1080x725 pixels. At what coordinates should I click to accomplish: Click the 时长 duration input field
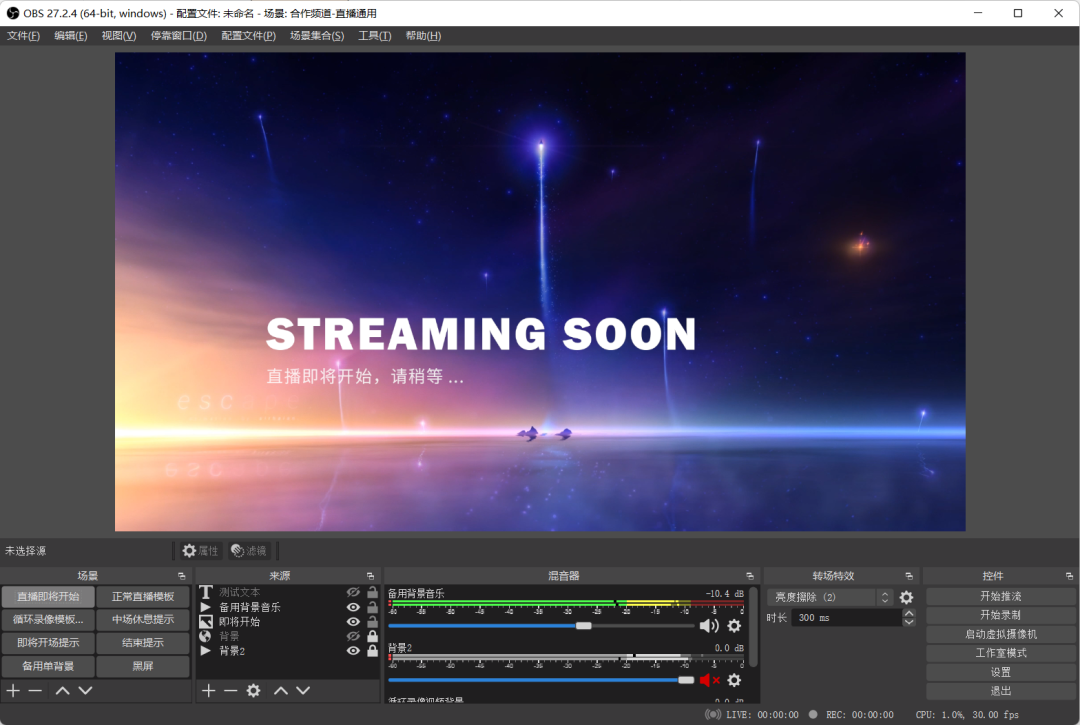[845, 618]
